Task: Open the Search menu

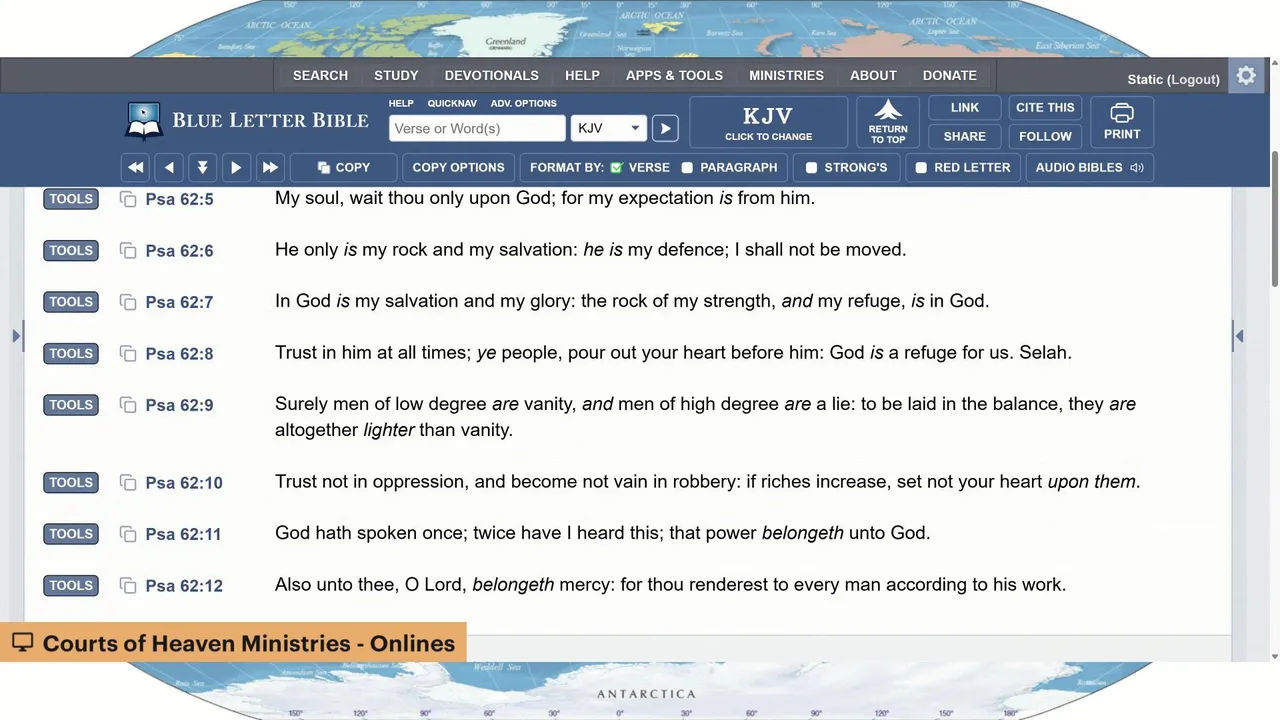Action: tap(320, 75)
